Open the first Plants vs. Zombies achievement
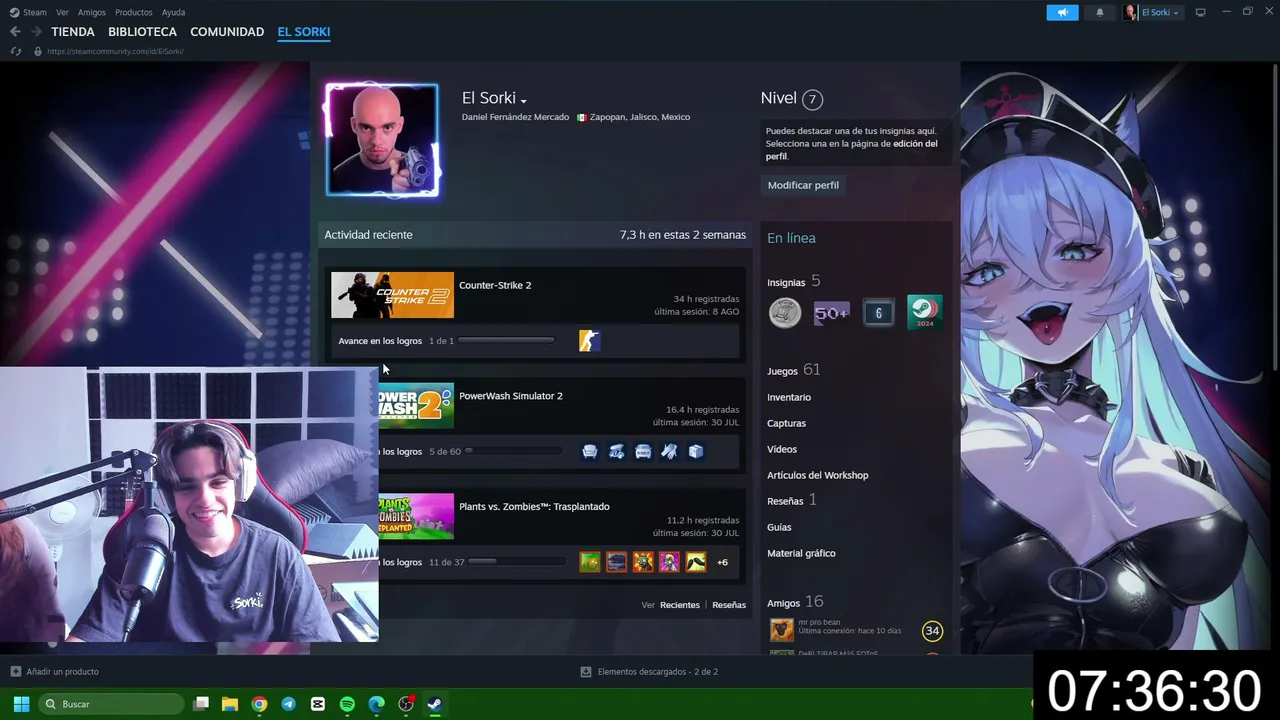 590,562
